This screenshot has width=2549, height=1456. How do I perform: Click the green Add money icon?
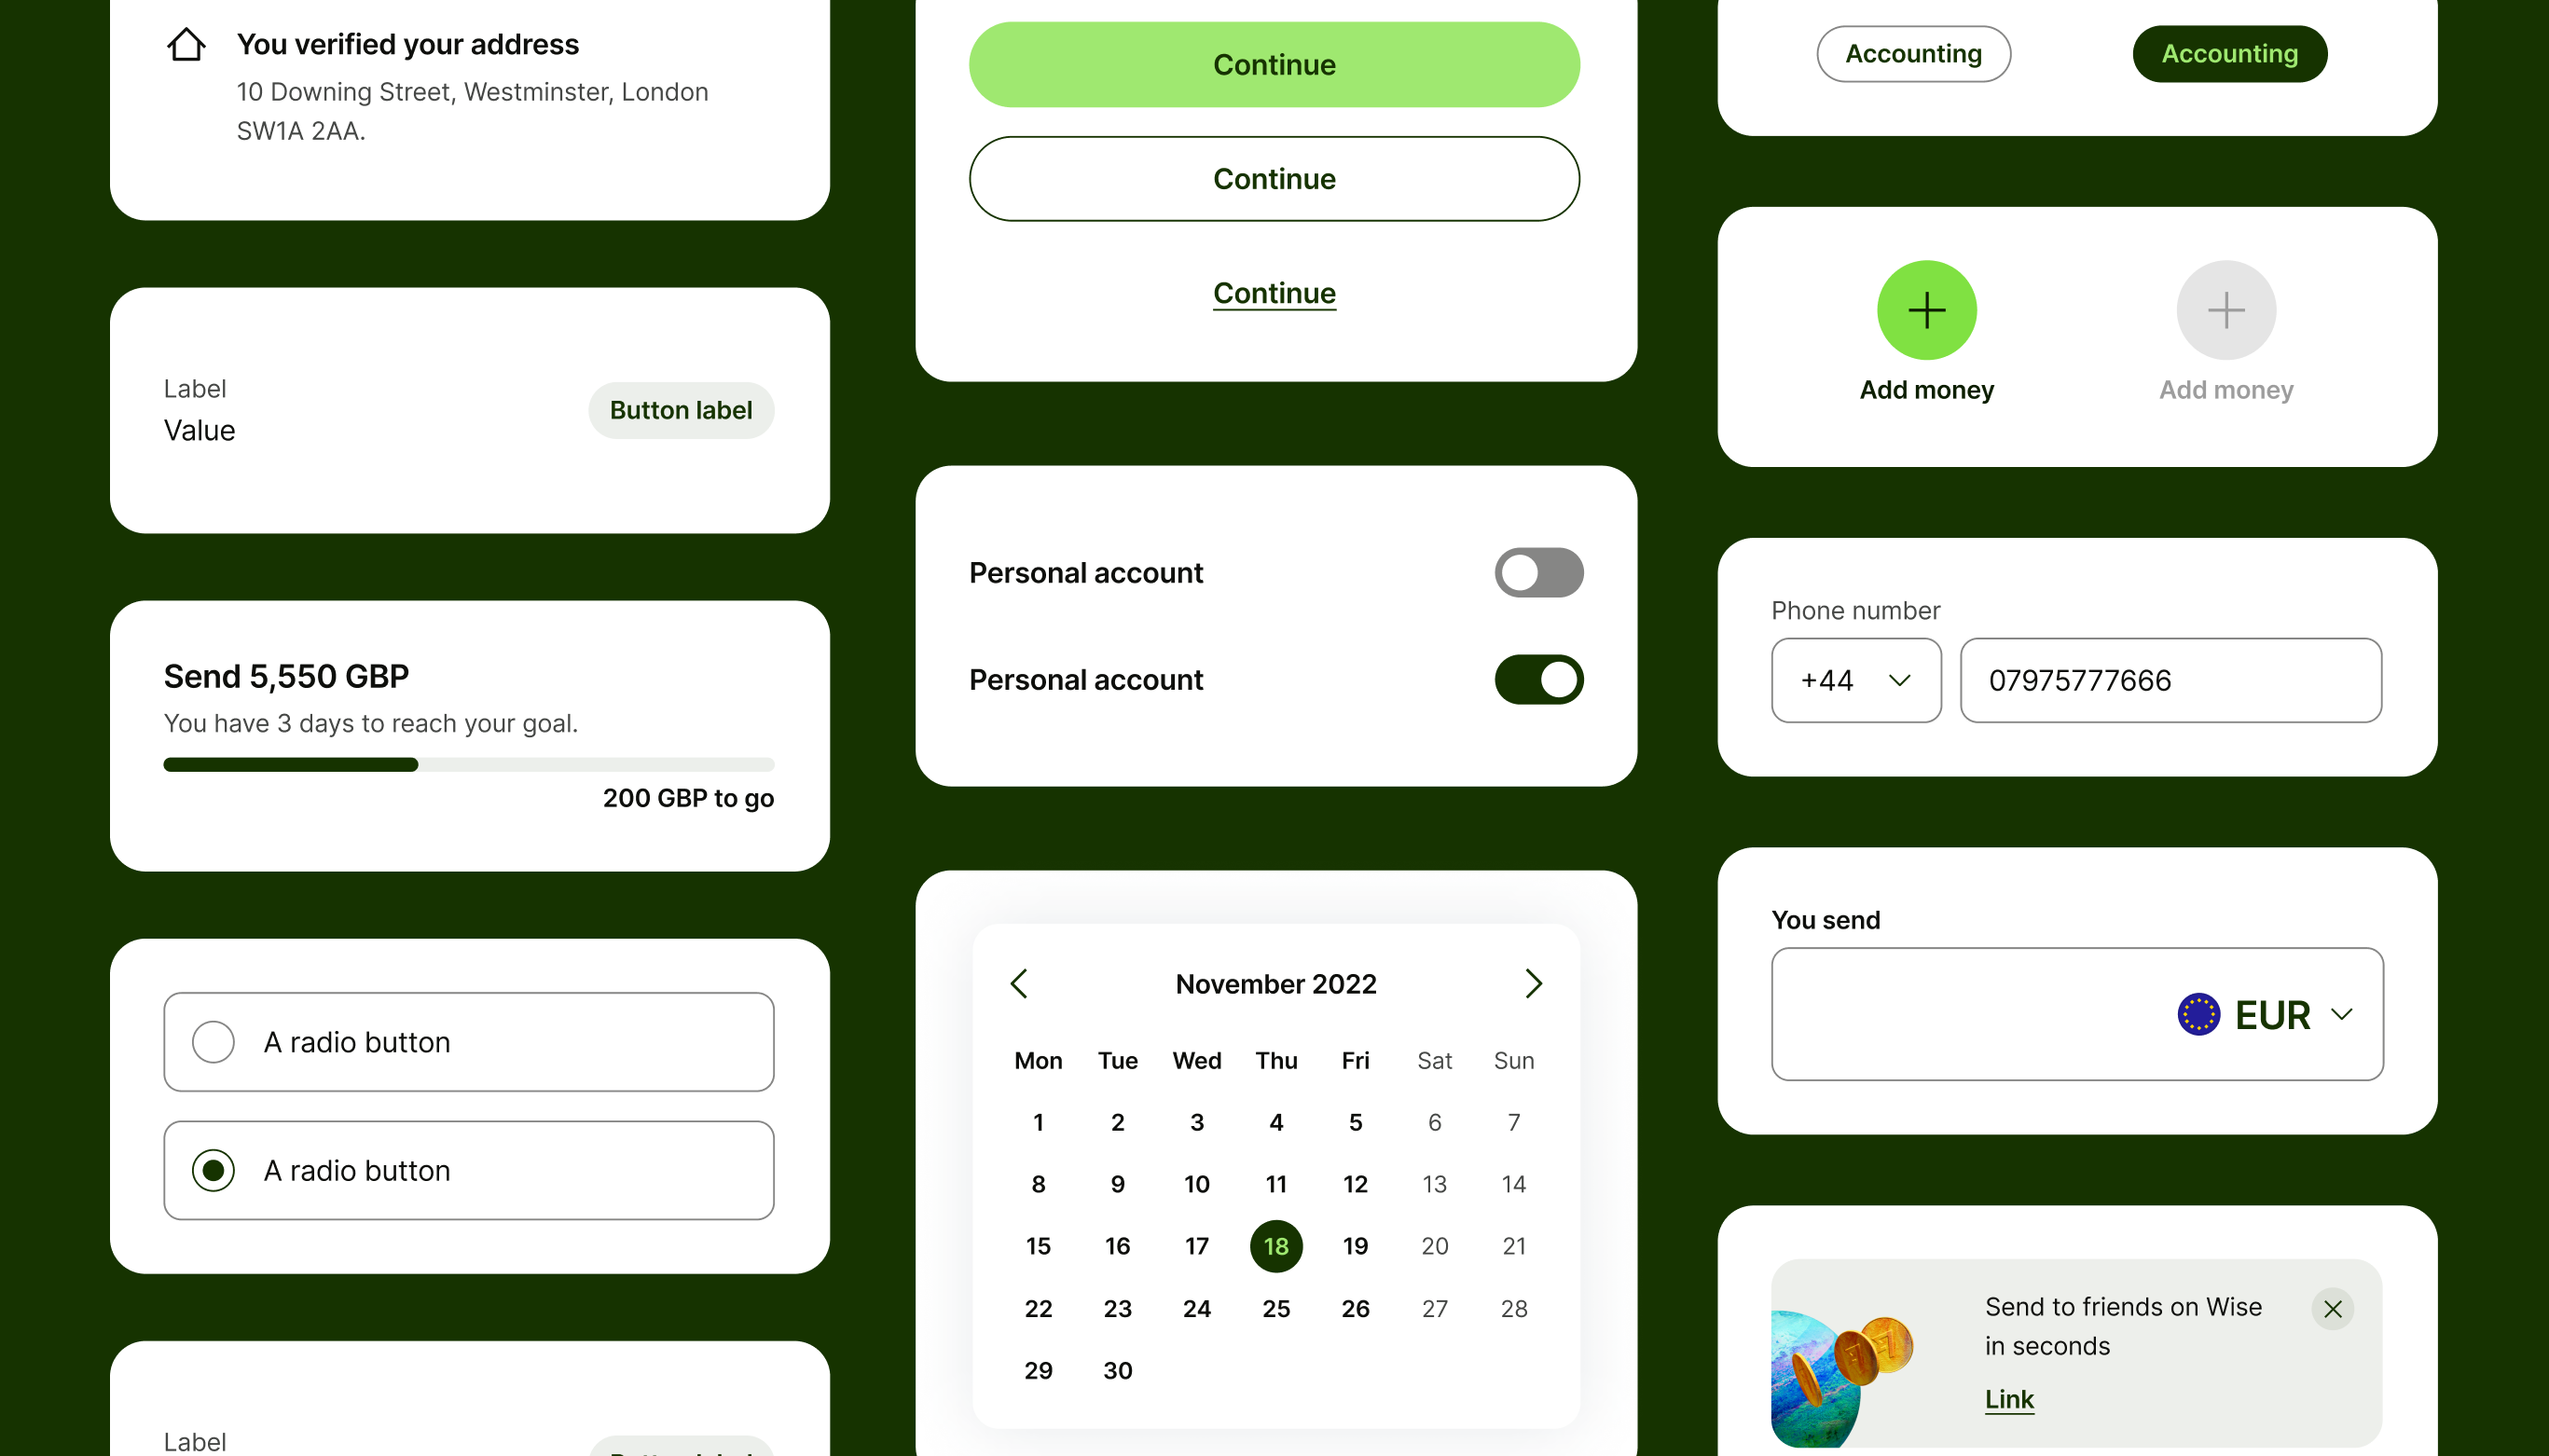point(1926,311)
